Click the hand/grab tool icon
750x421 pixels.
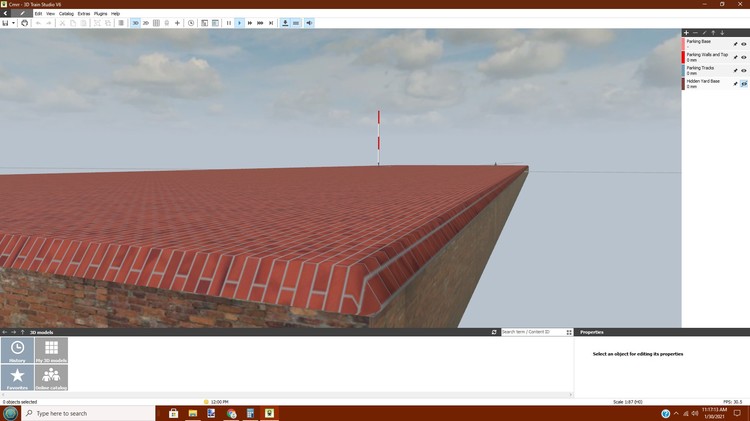click(x=24, y=23)
